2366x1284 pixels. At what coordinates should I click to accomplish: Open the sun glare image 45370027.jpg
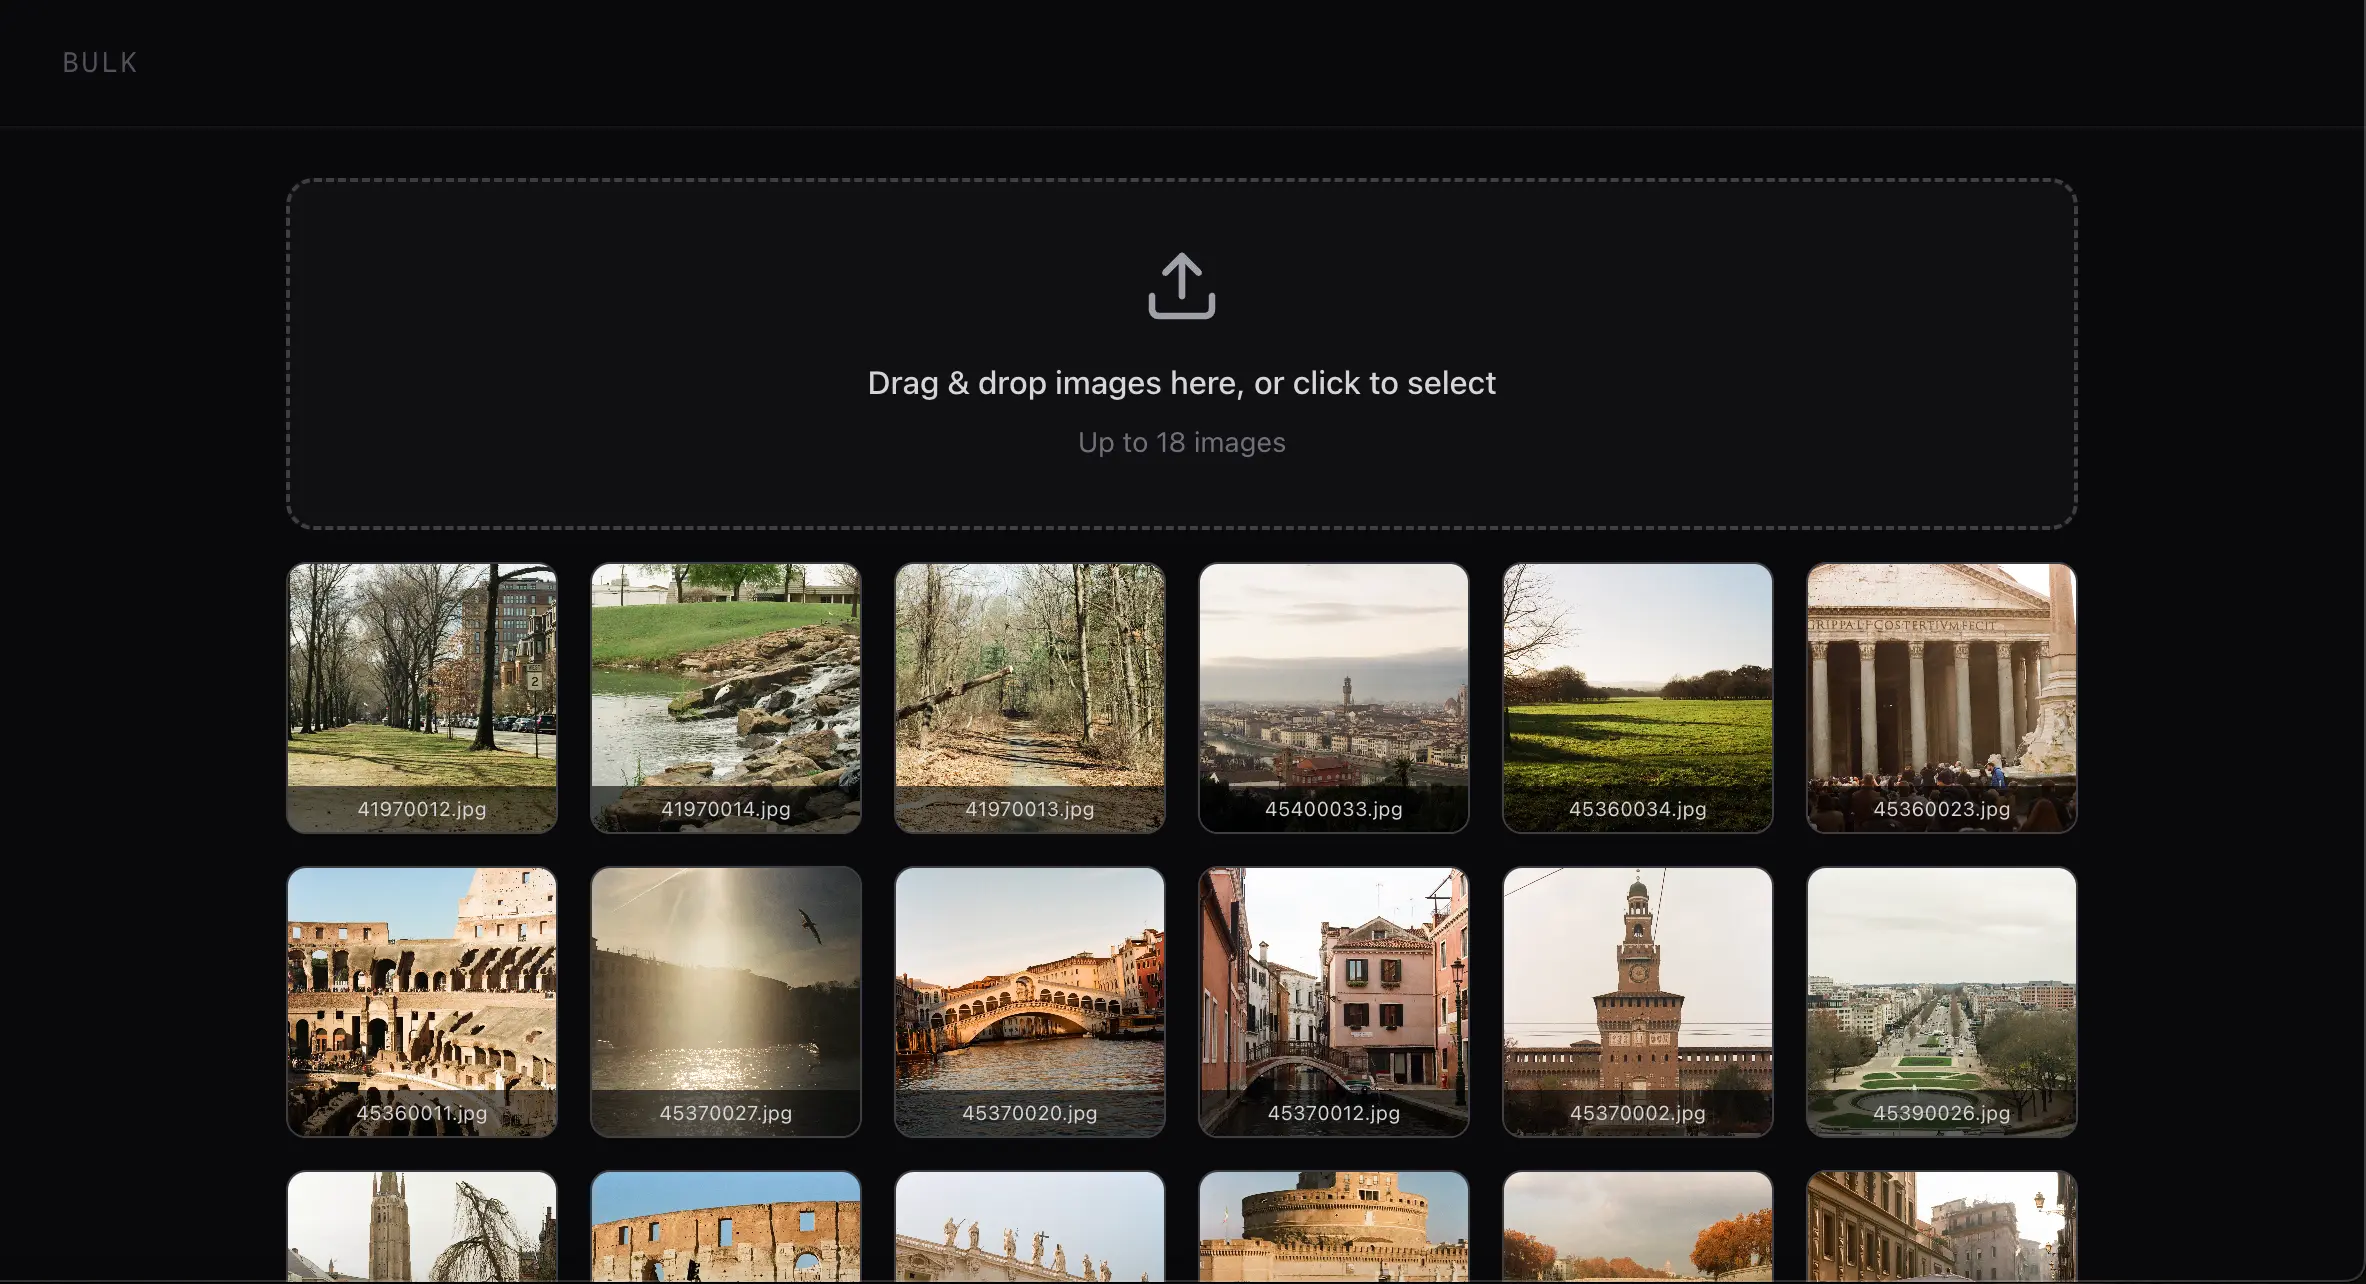(725, 1001)
